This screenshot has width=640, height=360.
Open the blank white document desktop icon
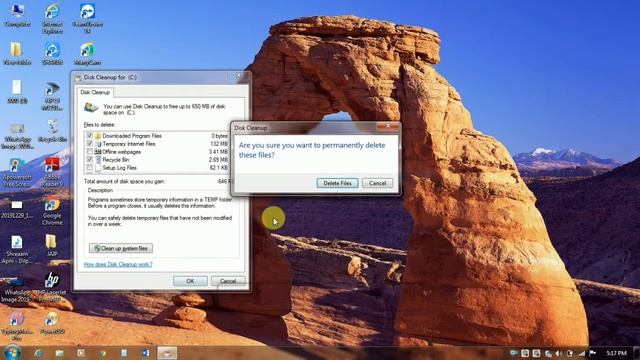[17, 91]
